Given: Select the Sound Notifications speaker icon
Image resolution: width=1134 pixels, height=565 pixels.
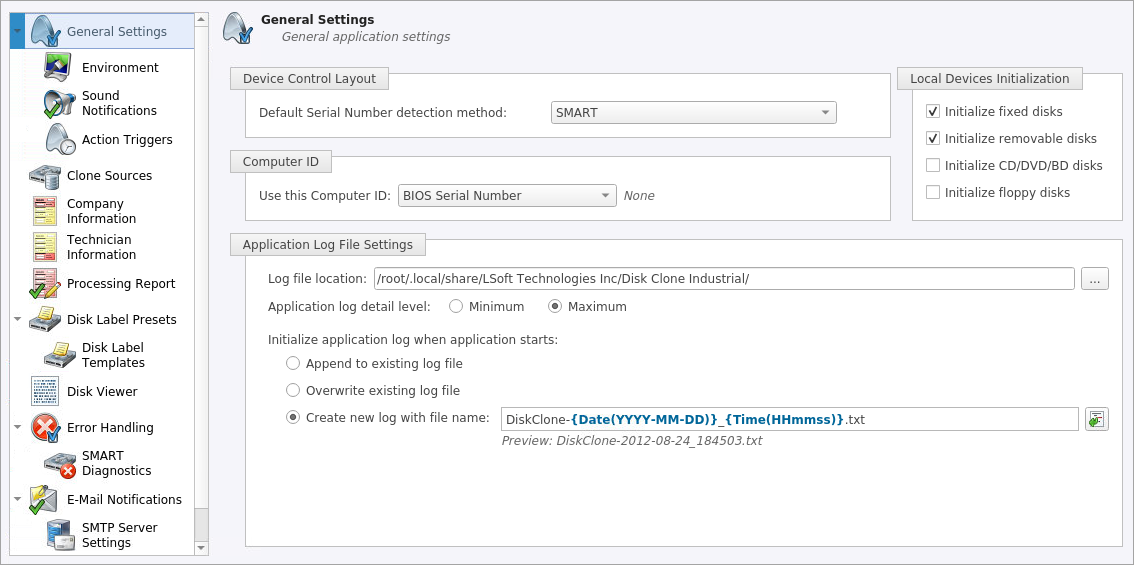Looking at the screenshot, I should coord(59,103).
